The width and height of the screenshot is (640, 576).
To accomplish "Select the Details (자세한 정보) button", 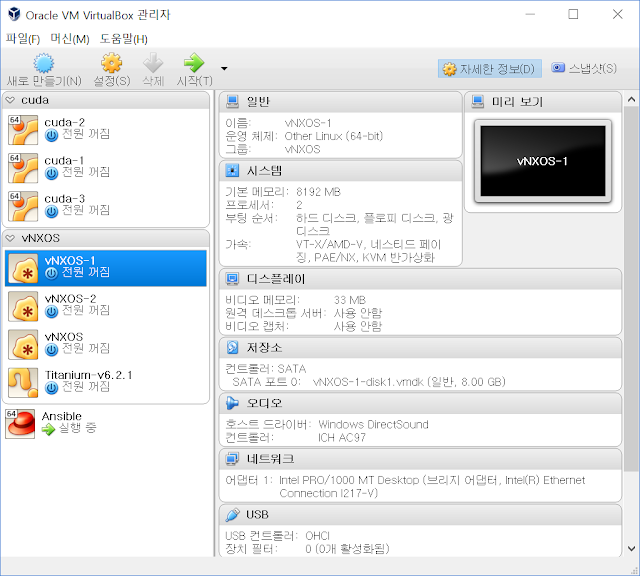I will (489, 69).
